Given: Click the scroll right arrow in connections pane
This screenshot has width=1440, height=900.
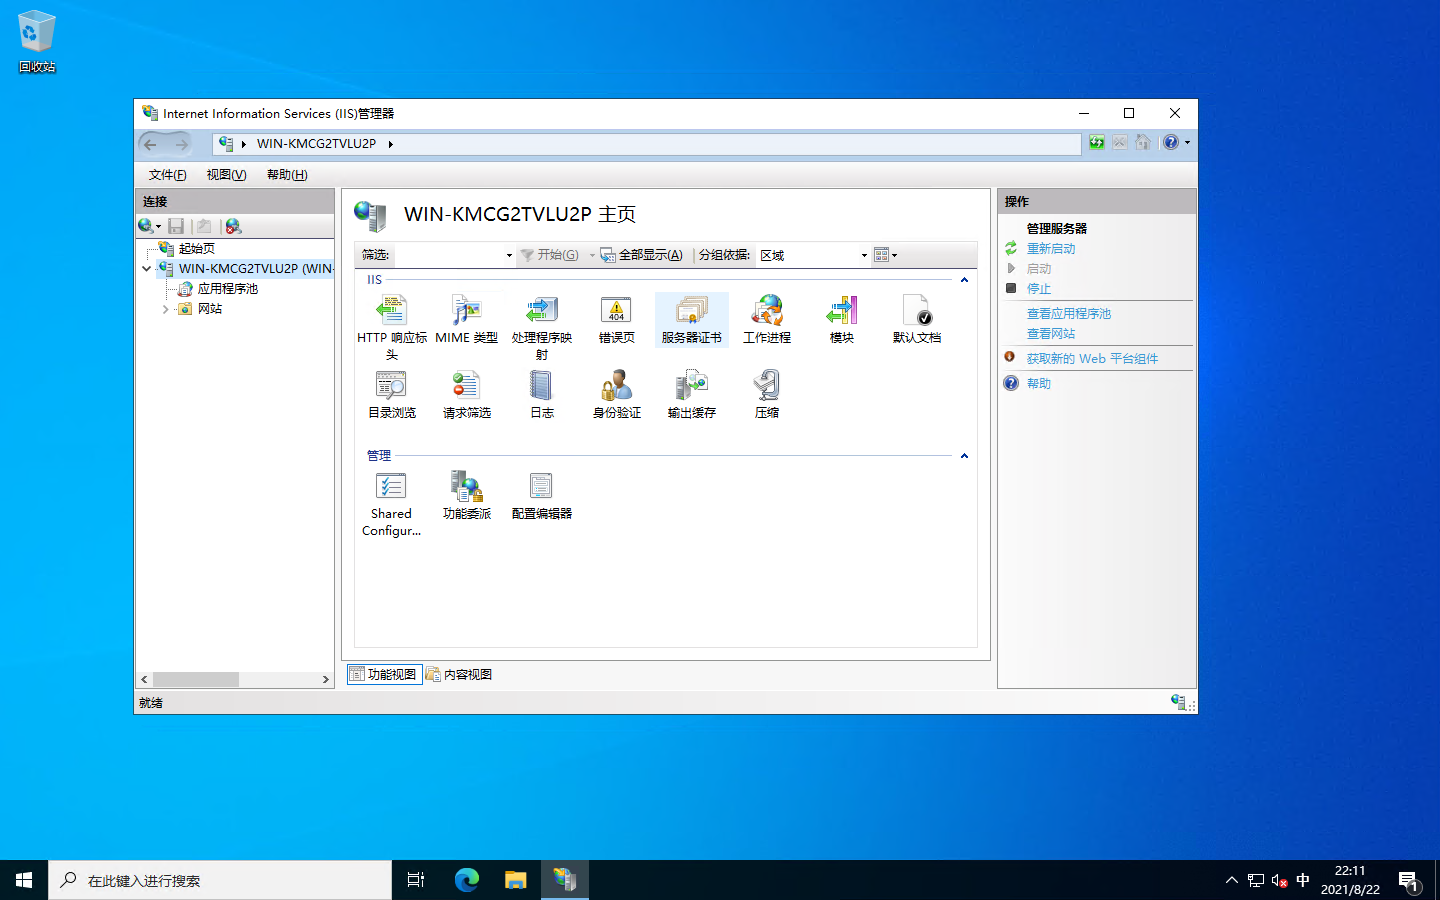Looking at the screenshot, I should point(325,679).
